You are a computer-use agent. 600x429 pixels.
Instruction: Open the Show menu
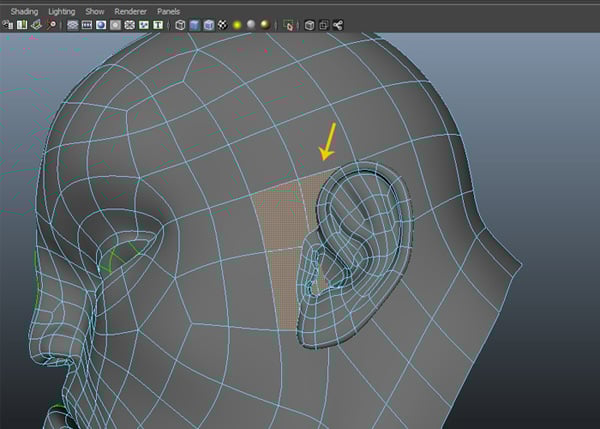[x=95, y=11]
